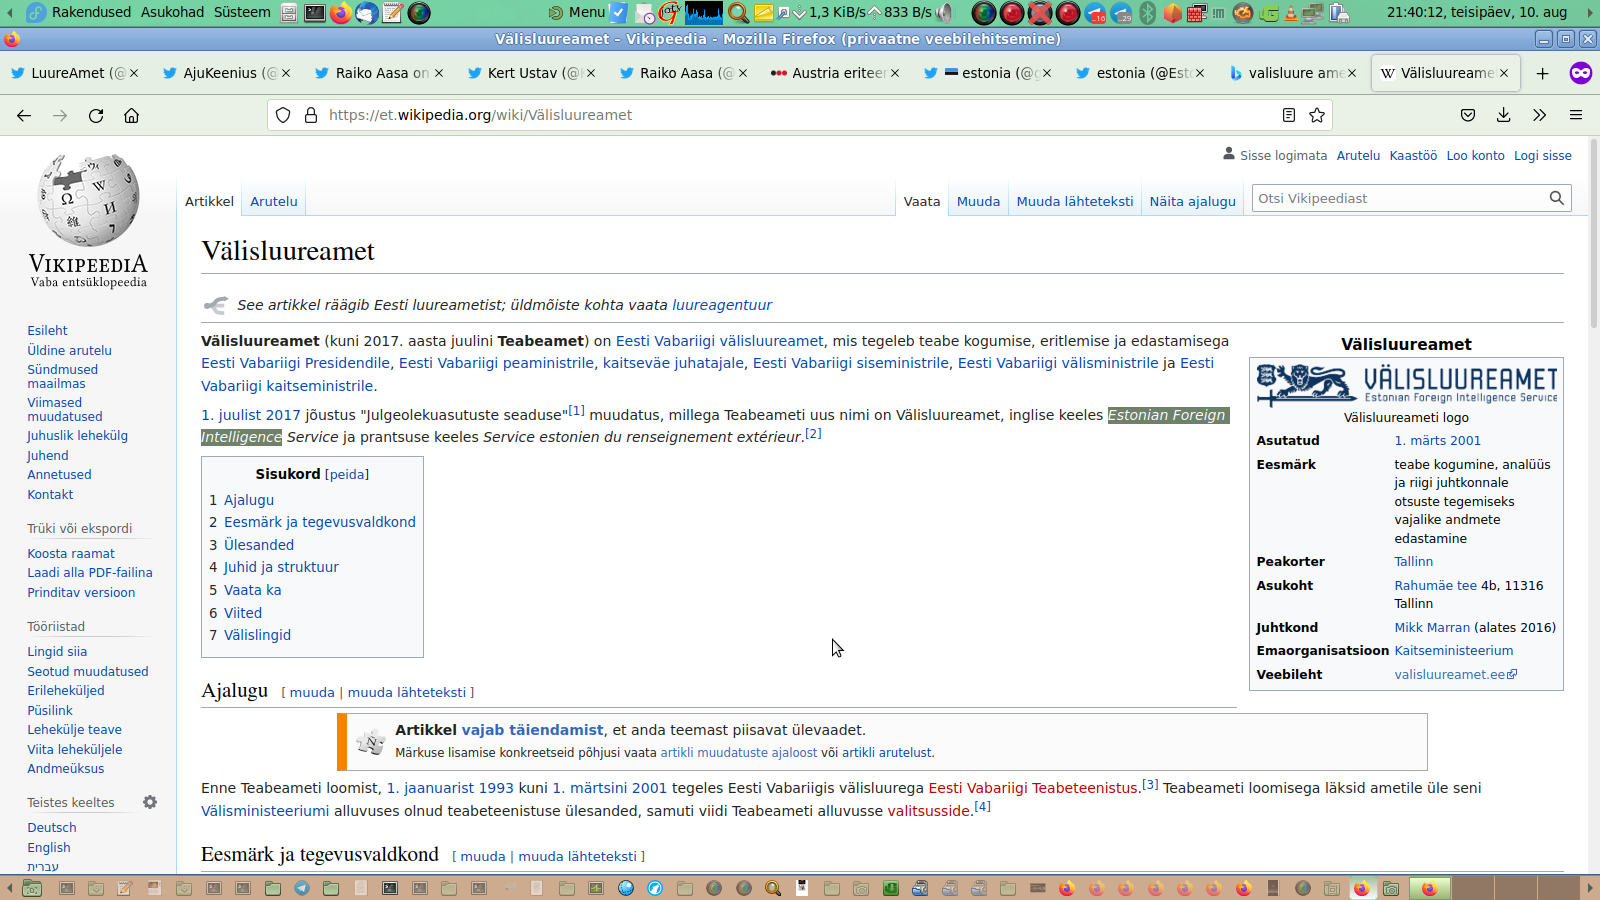Click Laadi alla PDF-failina

coord(90,572)
